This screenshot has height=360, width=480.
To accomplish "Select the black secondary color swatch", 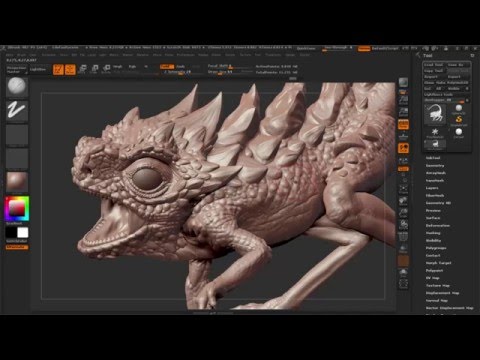I will tap(11, 233).
